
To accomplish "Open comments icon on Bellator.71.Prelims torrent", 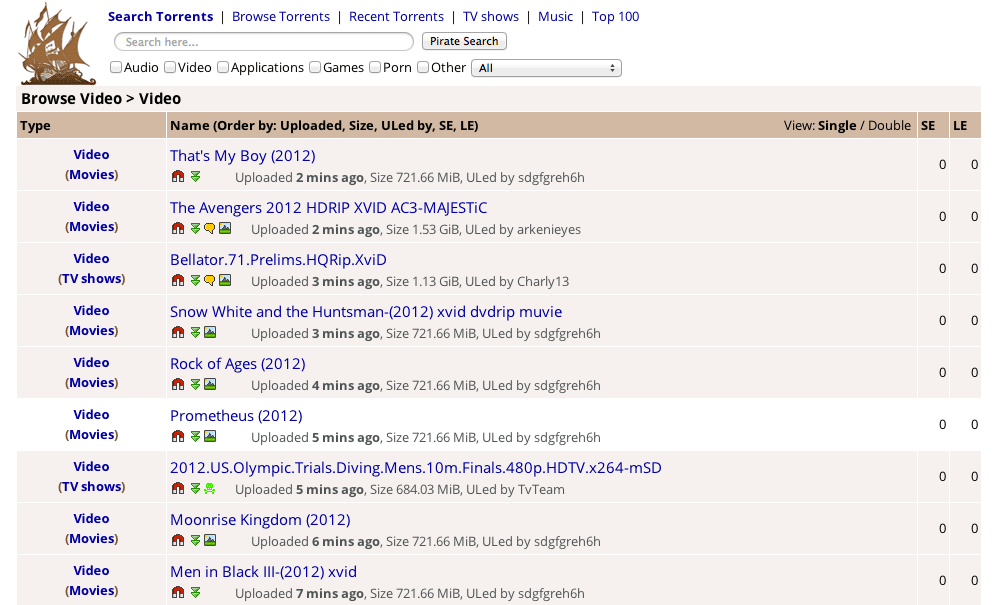I will pyautogui.click(x=209, y=280).
